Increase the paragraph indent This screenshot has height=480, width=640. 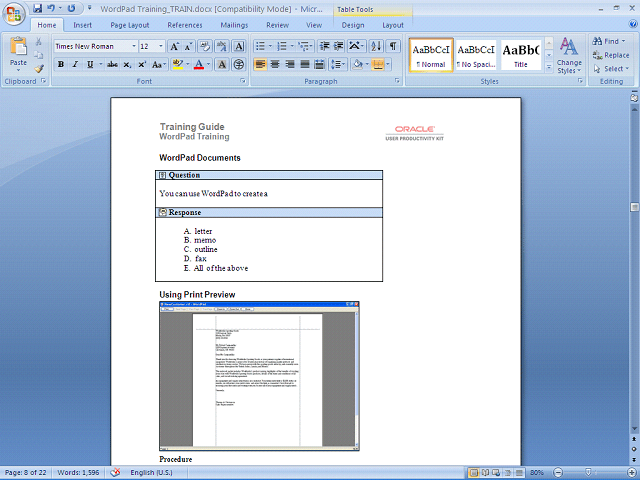(338, 46)
